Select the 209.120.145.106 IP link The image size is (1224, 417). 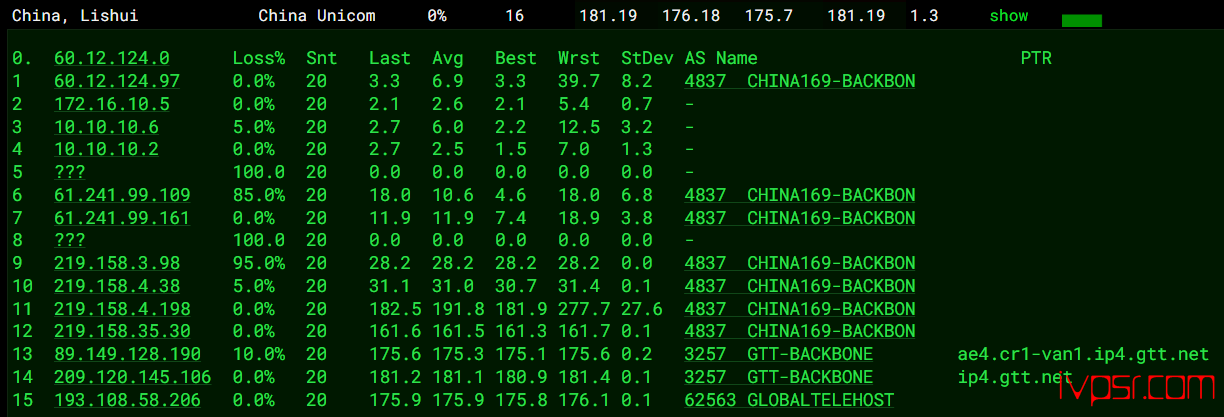click(x=132, y=377)
